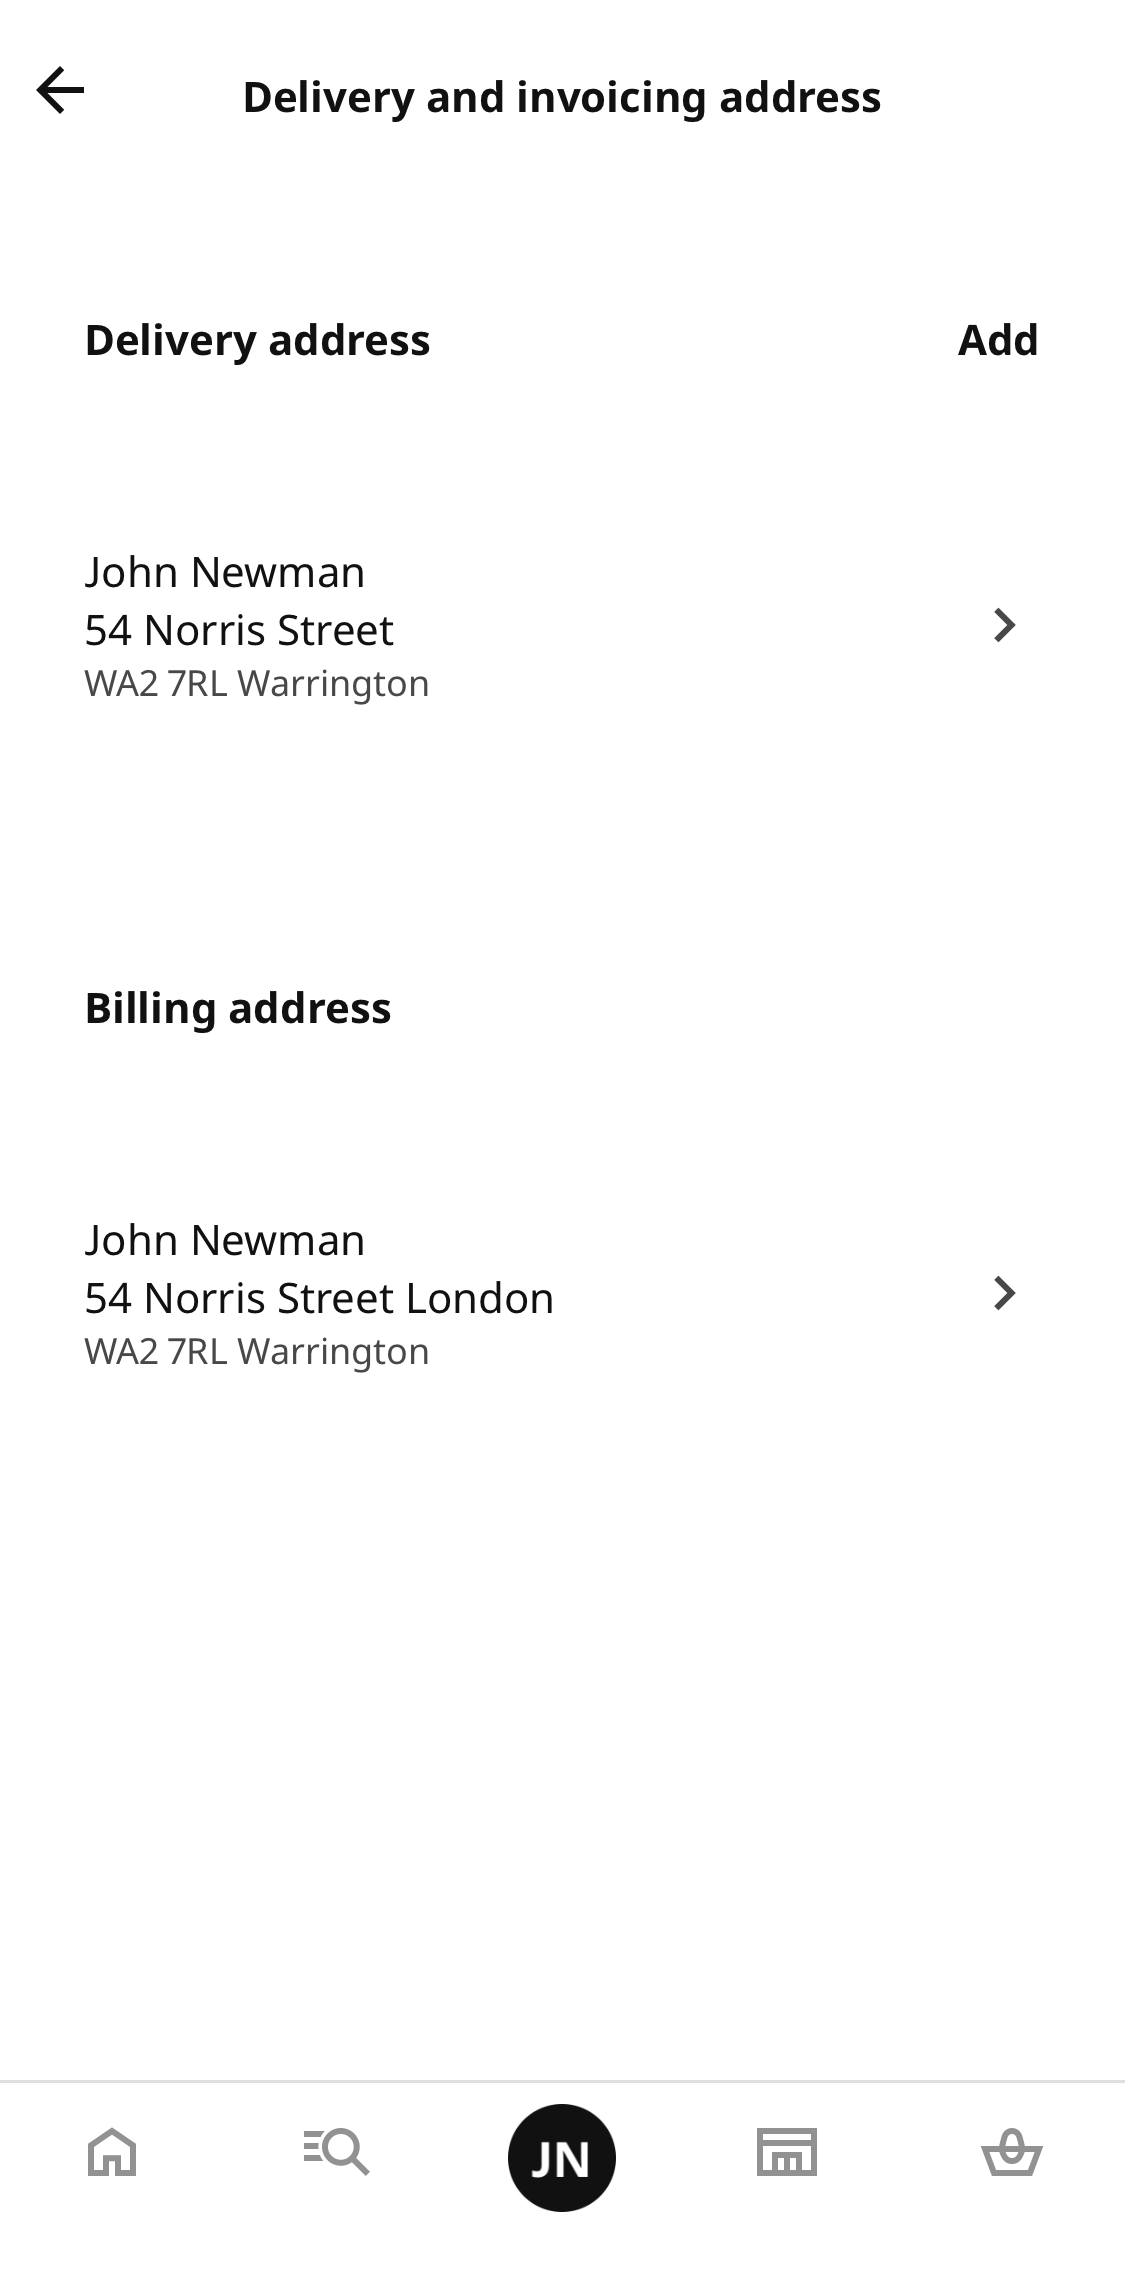
Task: Tap the chevron on the delivery address
Action: pyautogui.click(x=1004, y=626)
